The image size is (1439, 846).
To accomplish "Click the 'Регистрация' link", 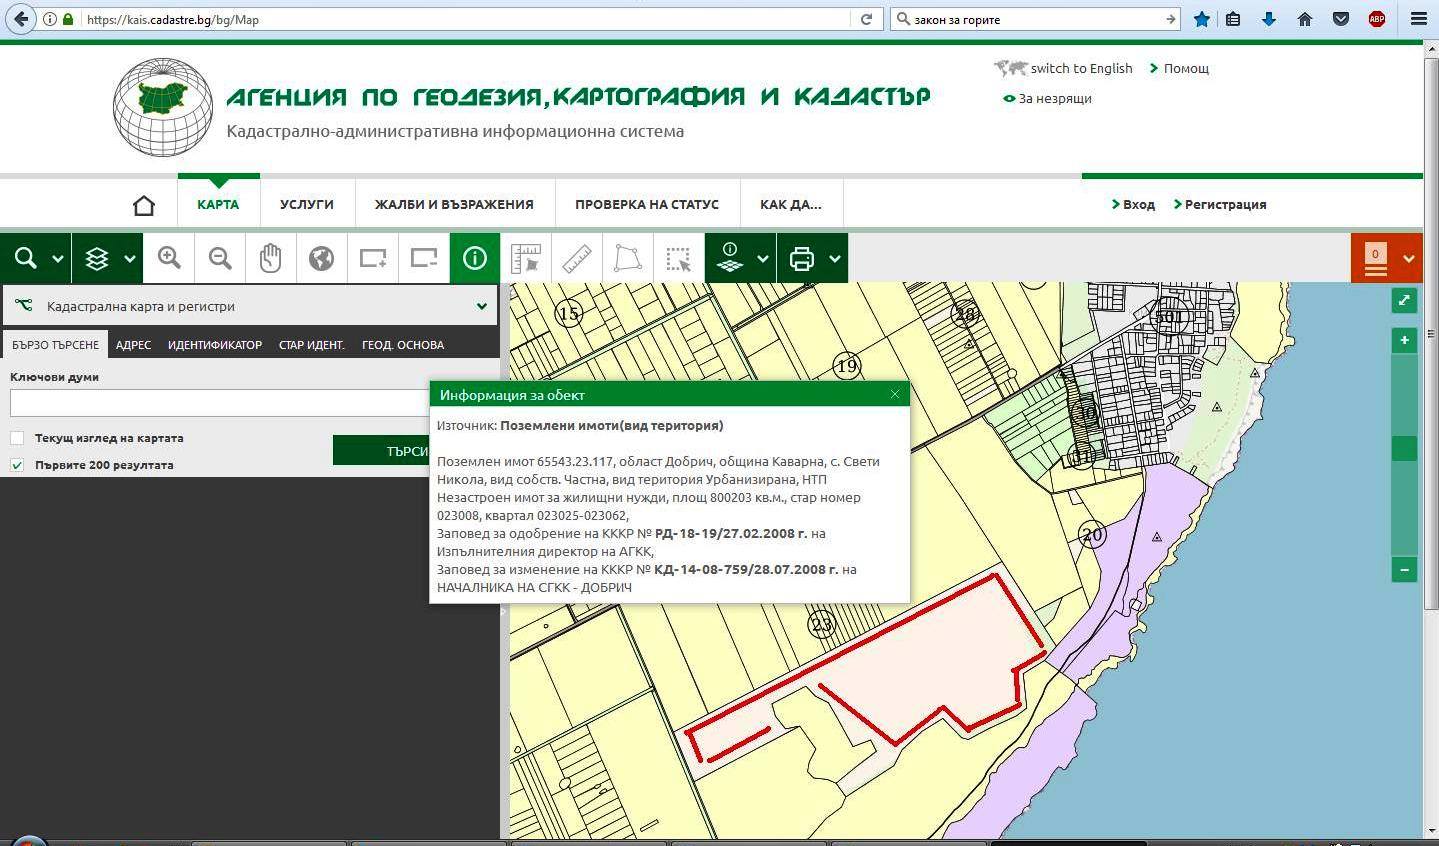I will (x=1225, y=204).
